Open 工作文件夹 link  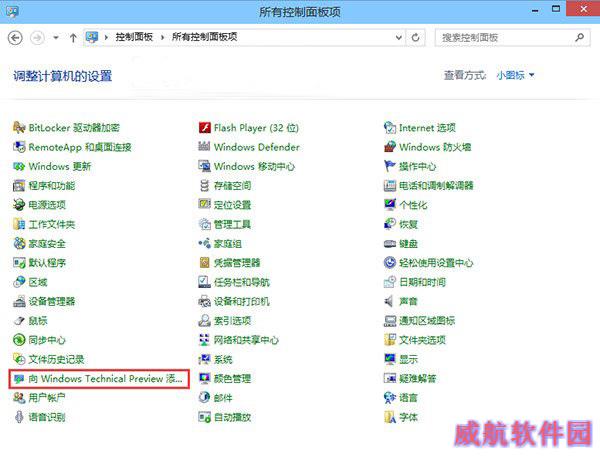pos(51,224)
